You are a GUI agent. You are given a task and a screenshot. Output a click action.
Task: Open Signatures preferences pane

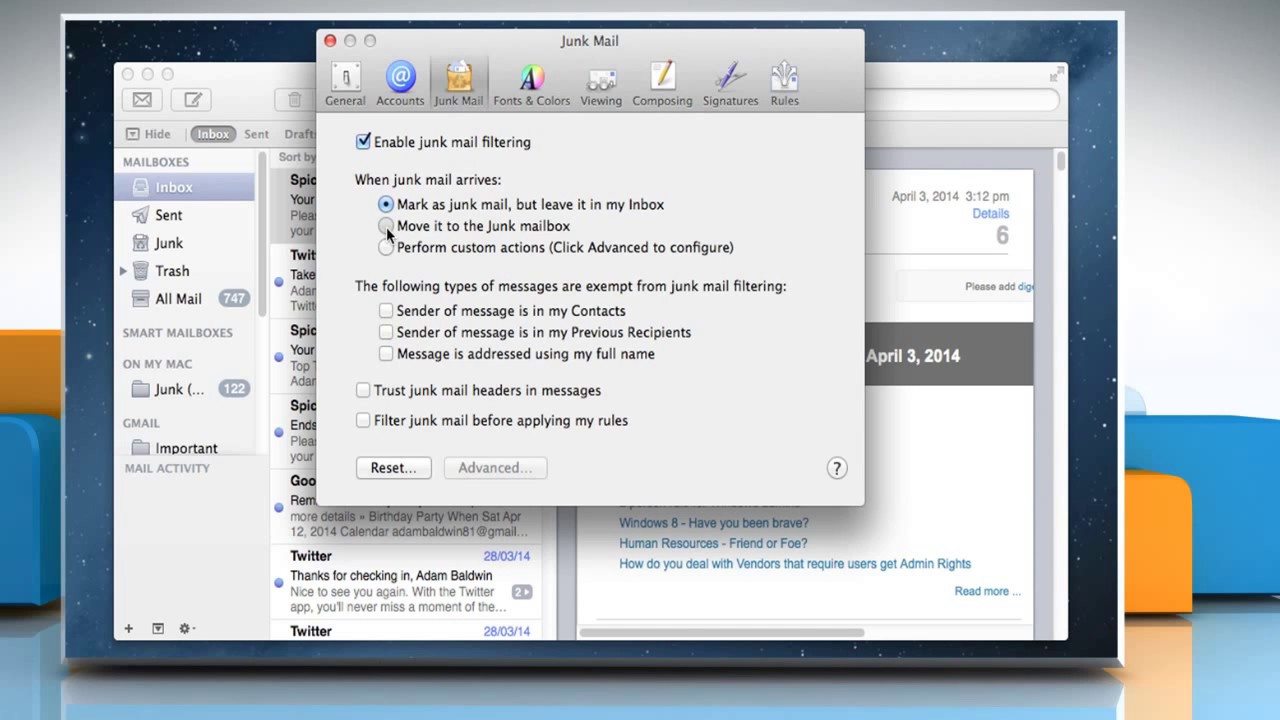tap(730, 84)
